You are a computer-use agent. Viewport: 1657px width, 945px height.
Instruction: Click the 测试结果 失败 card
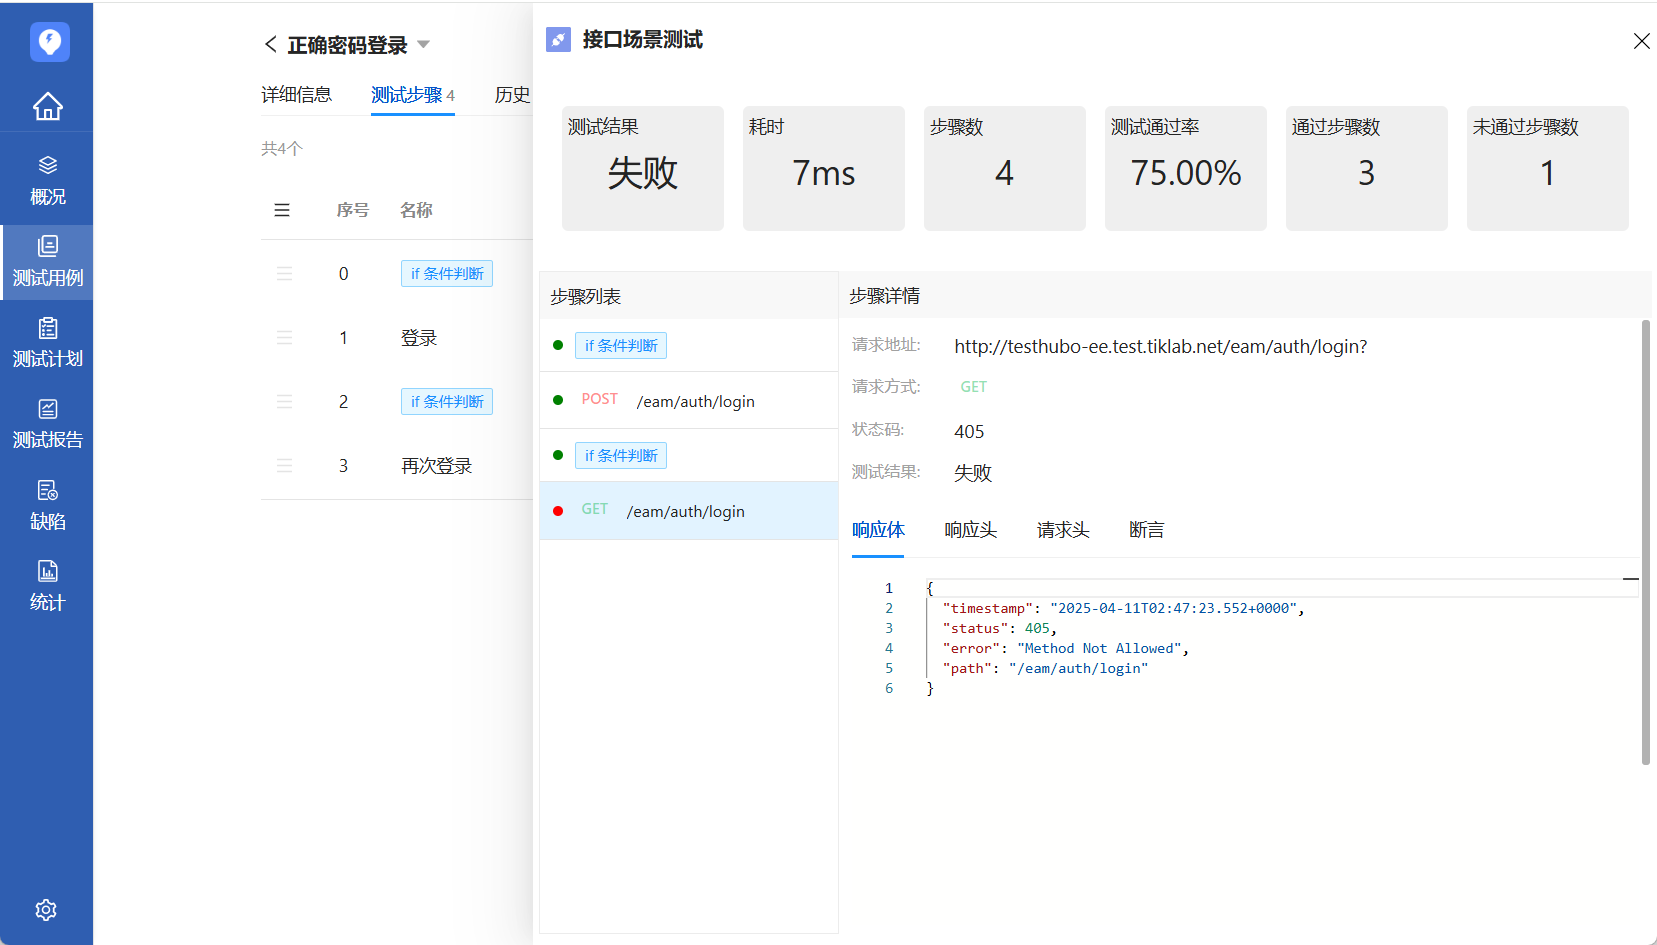(x=643, y=168)
